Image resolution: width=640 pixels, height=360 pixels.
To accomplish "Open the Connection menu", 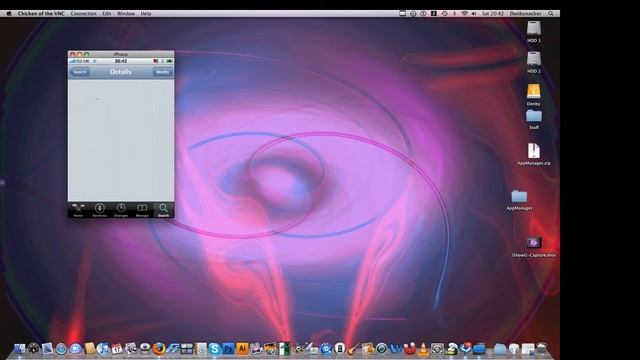I will pos(83,13).
